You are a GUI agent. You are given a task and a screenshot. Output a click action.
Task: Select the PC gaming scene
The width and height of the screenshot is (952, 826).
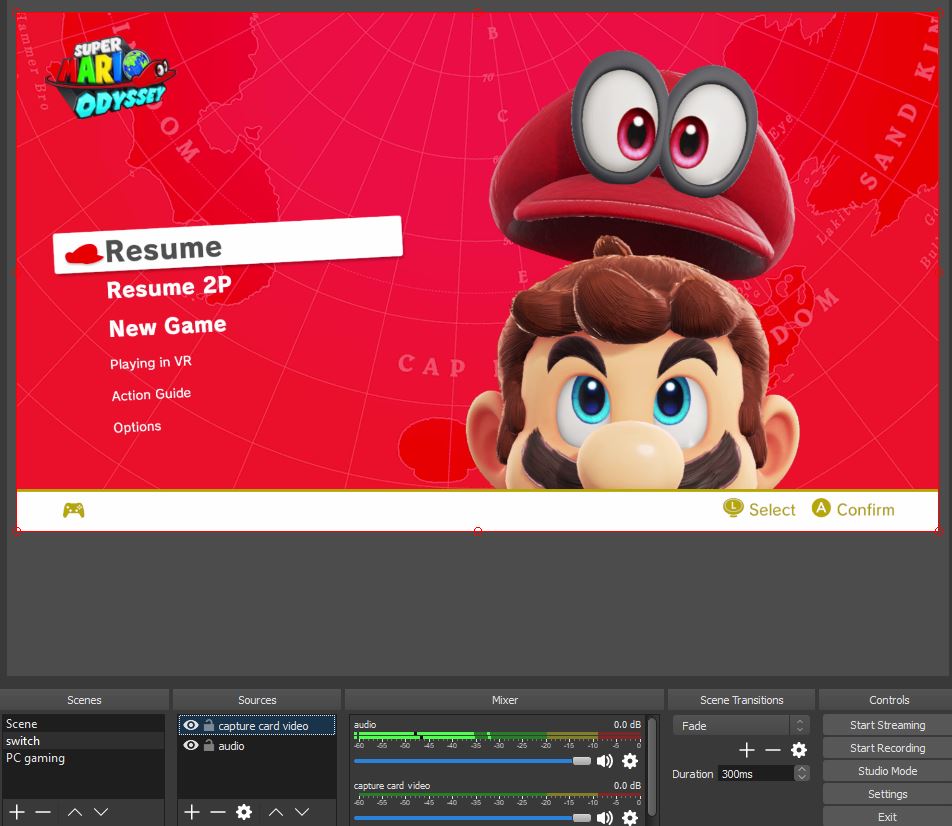tap(36, 758)
